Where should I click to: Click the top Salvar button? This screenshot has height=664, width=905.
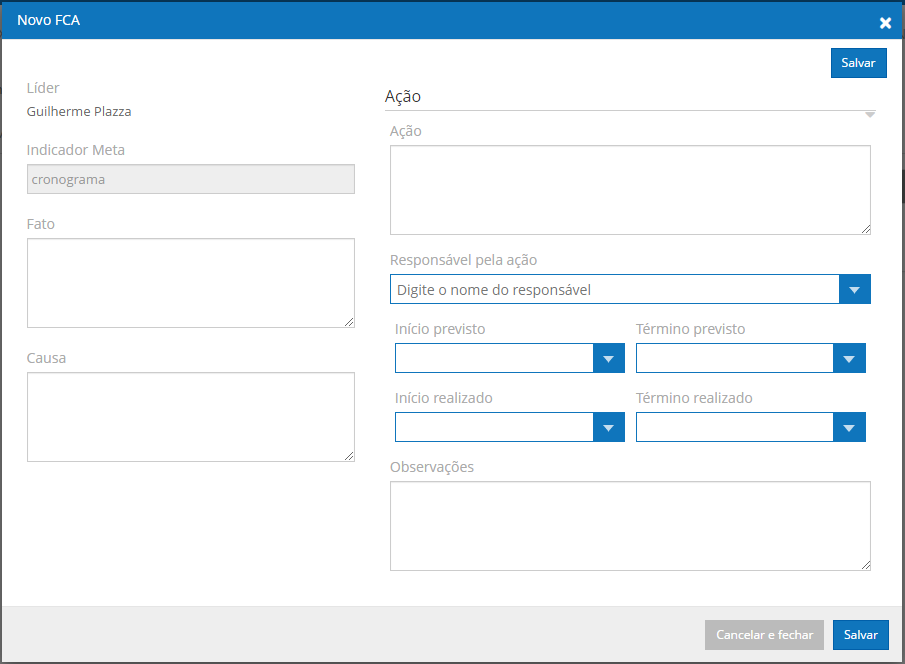[858, 63]
